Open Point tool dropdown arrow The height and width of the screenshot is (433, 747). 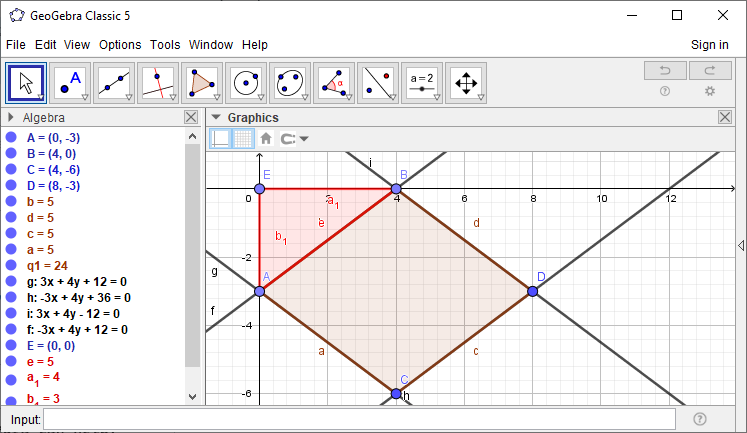tap(85, 98)
